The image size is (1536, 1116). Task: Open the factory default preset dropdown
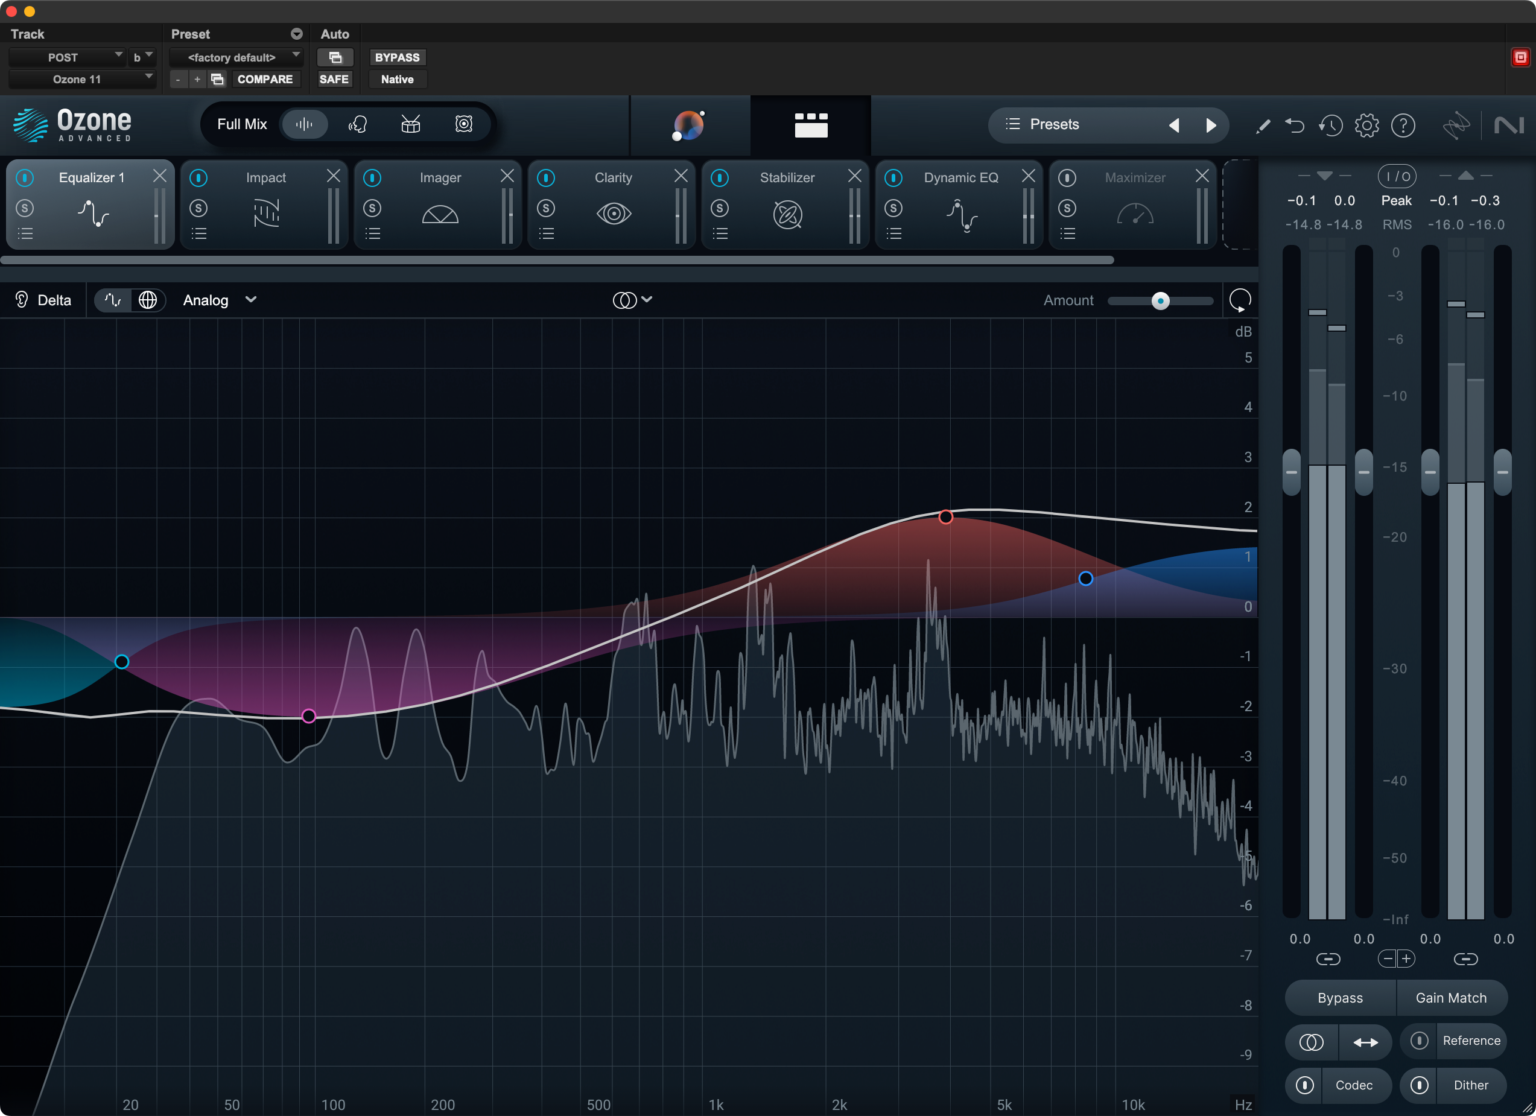pos(236,57)
